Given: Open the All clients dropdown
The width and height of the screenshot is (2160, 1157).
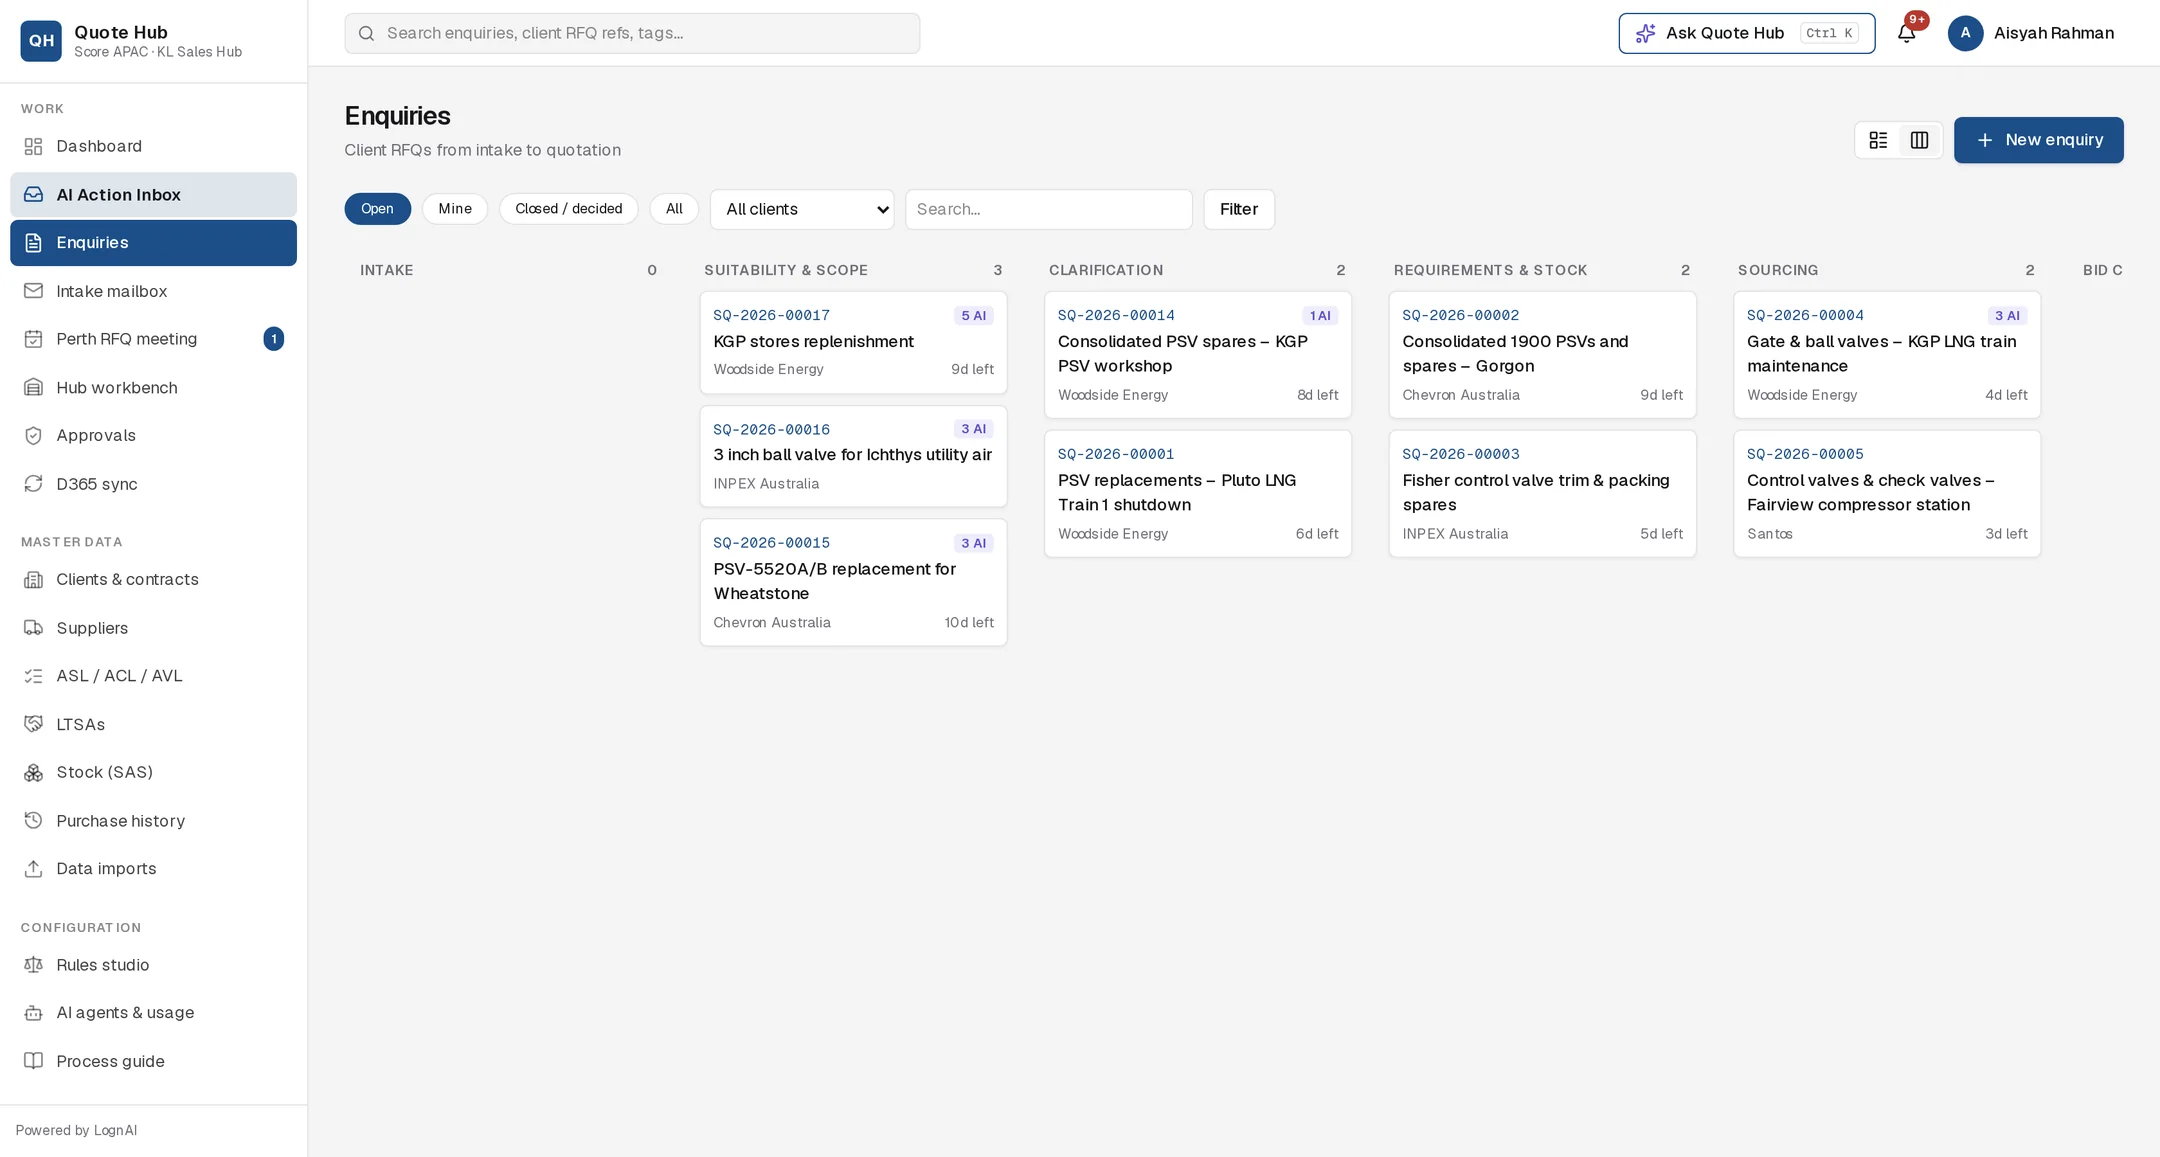Looking at the screenshot, I should (802, 209).
